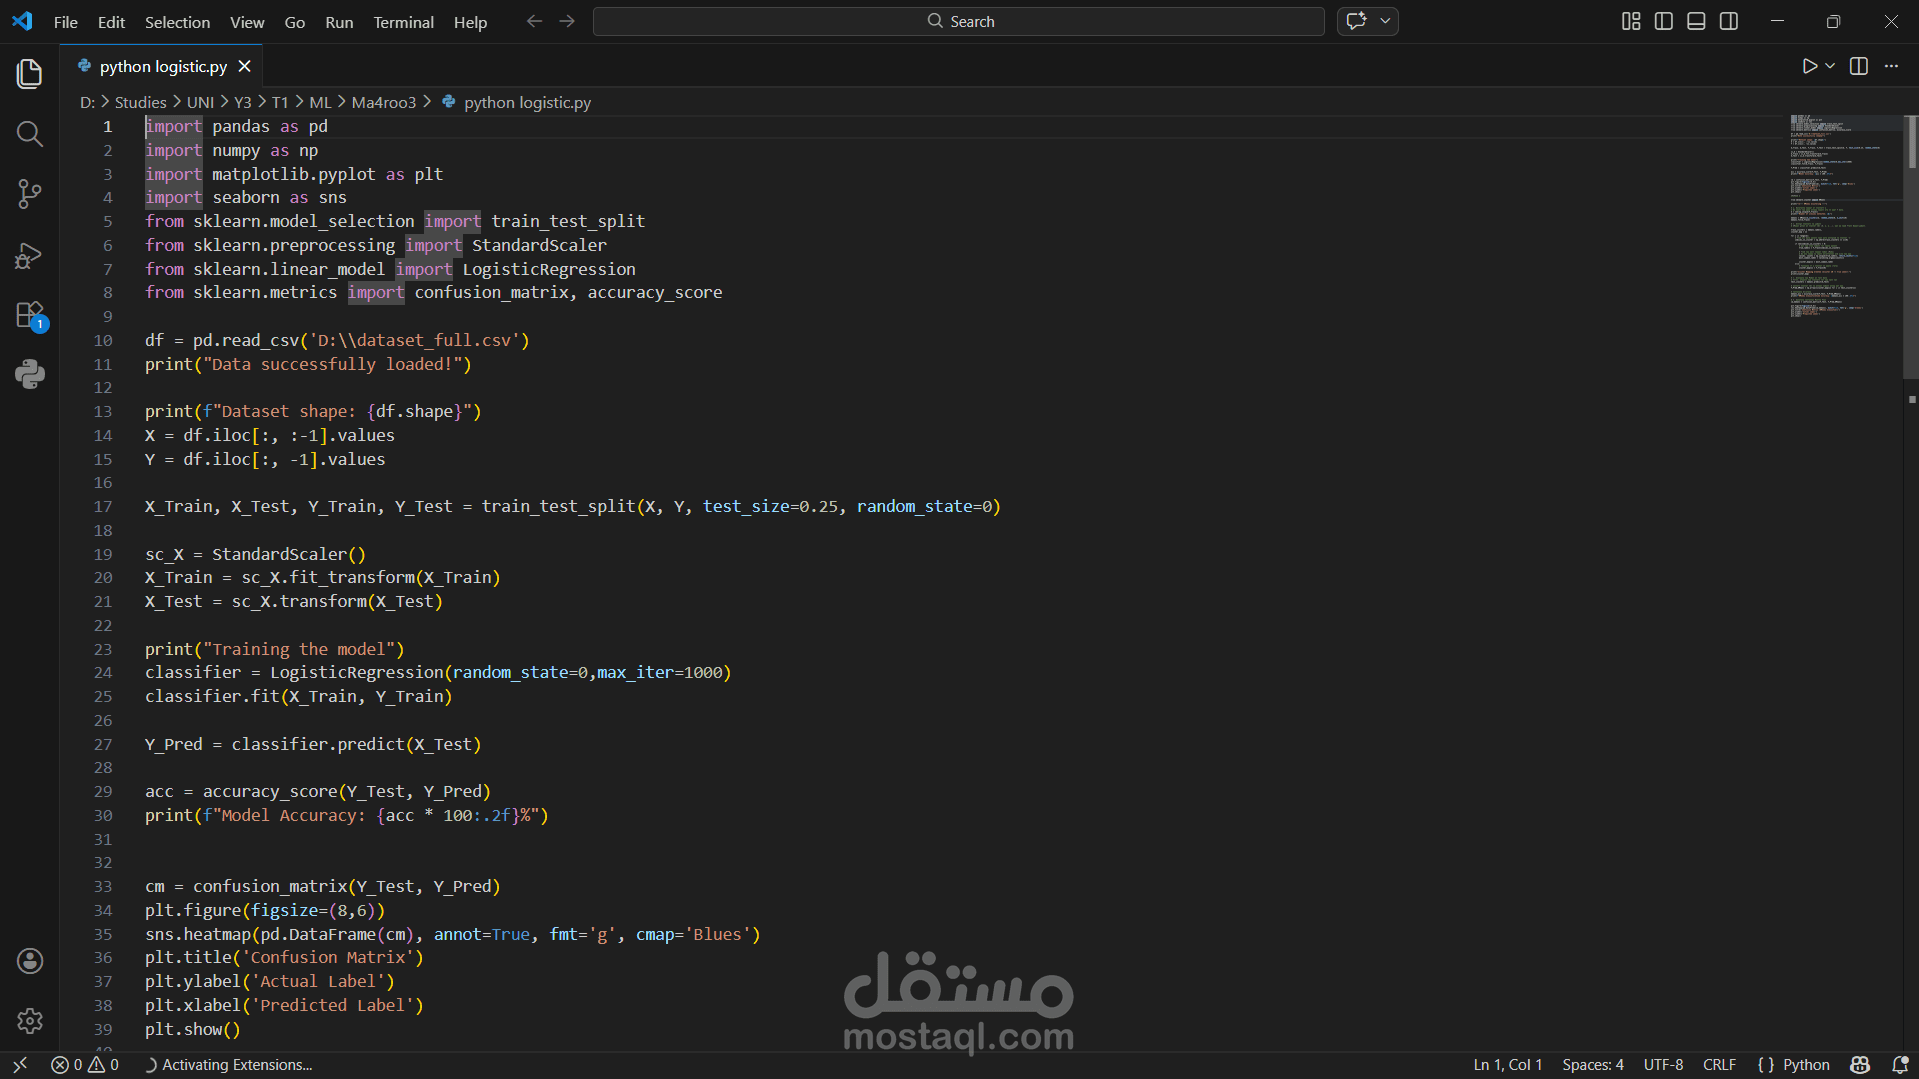Close the python logistic.py tab
Screen dimensions: 1919x1079
pos(245,66)
